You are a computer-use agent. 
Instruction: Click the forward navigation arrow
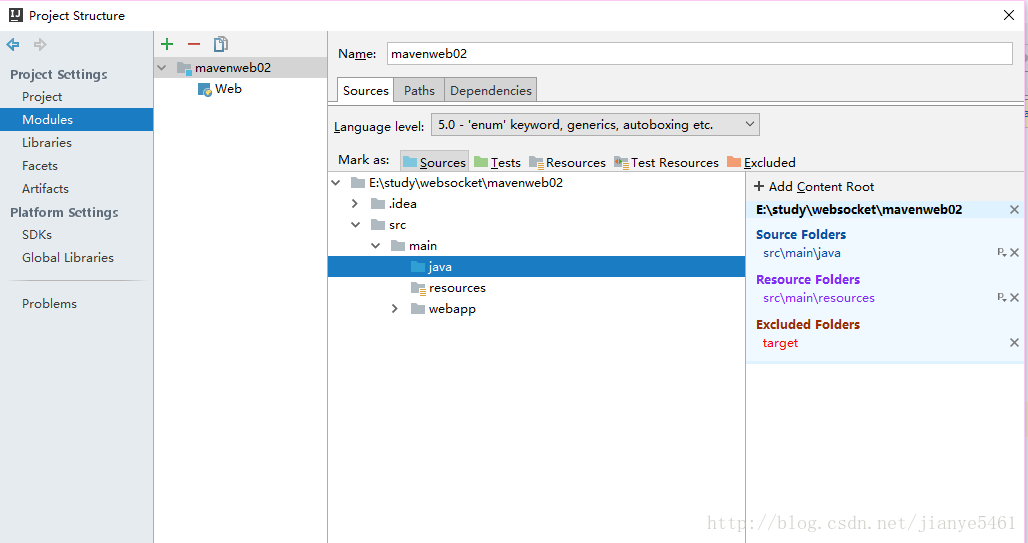click(x=40, y=45)
